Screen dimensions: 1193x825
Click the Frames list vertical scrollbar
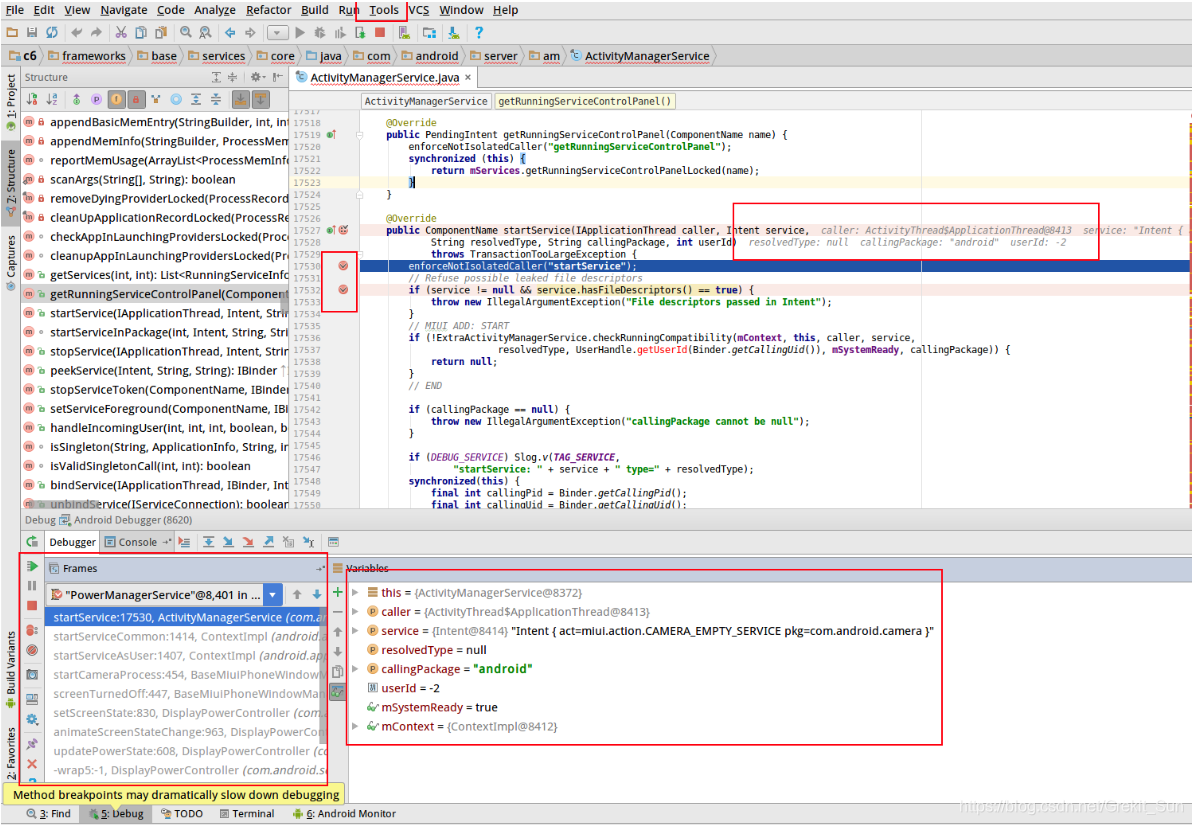[x=323, y=677]
